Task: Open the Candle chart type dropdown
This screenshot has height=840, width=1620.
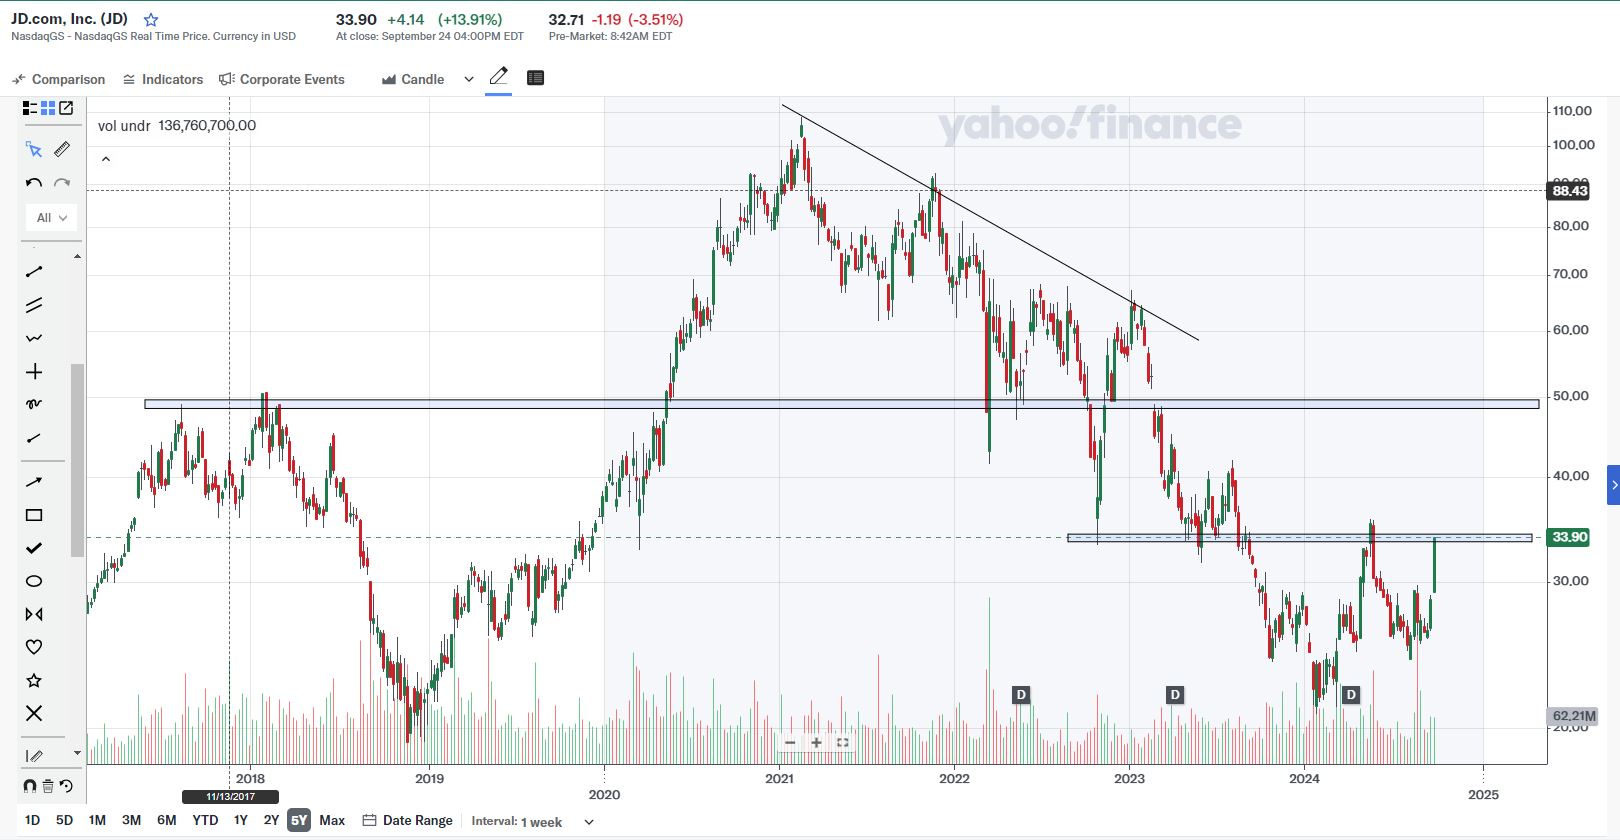Action: (428, 79)
